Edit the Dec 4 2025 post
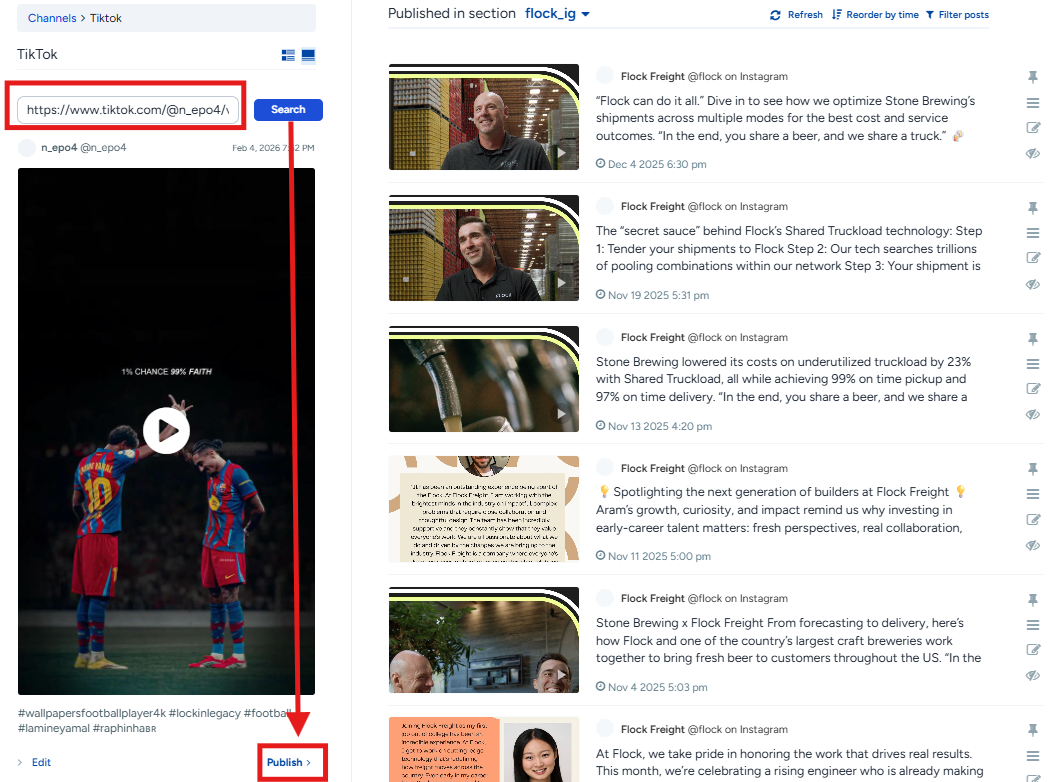 (1033, 127)
